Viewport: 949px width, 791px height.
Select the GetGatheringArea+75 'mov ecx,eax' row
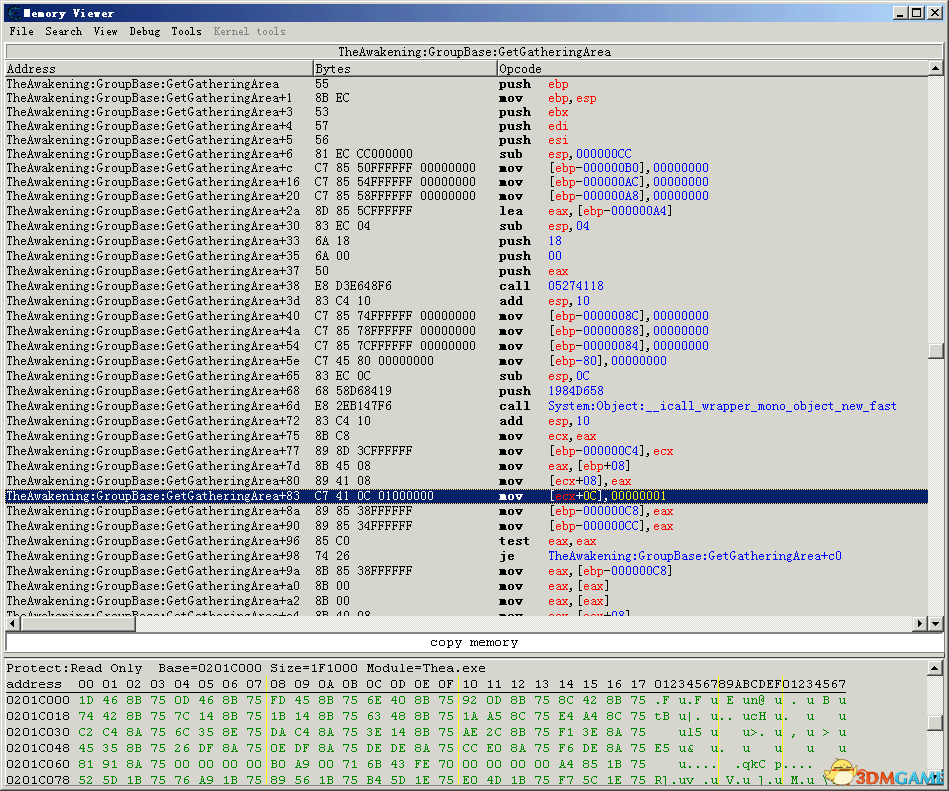click(x=466, y=436)
